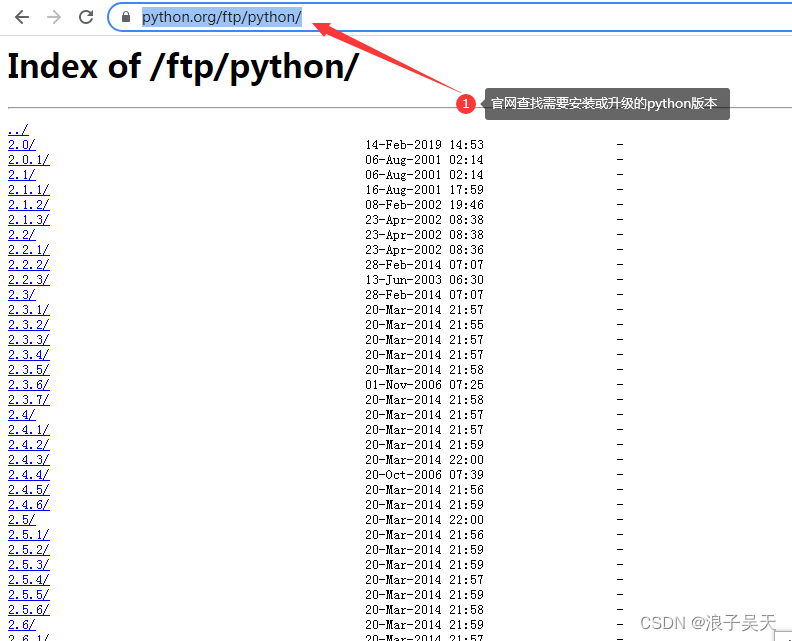Click the date '20-Mar-2014 21:55'

pyautogui.click(x=424, y=325)
